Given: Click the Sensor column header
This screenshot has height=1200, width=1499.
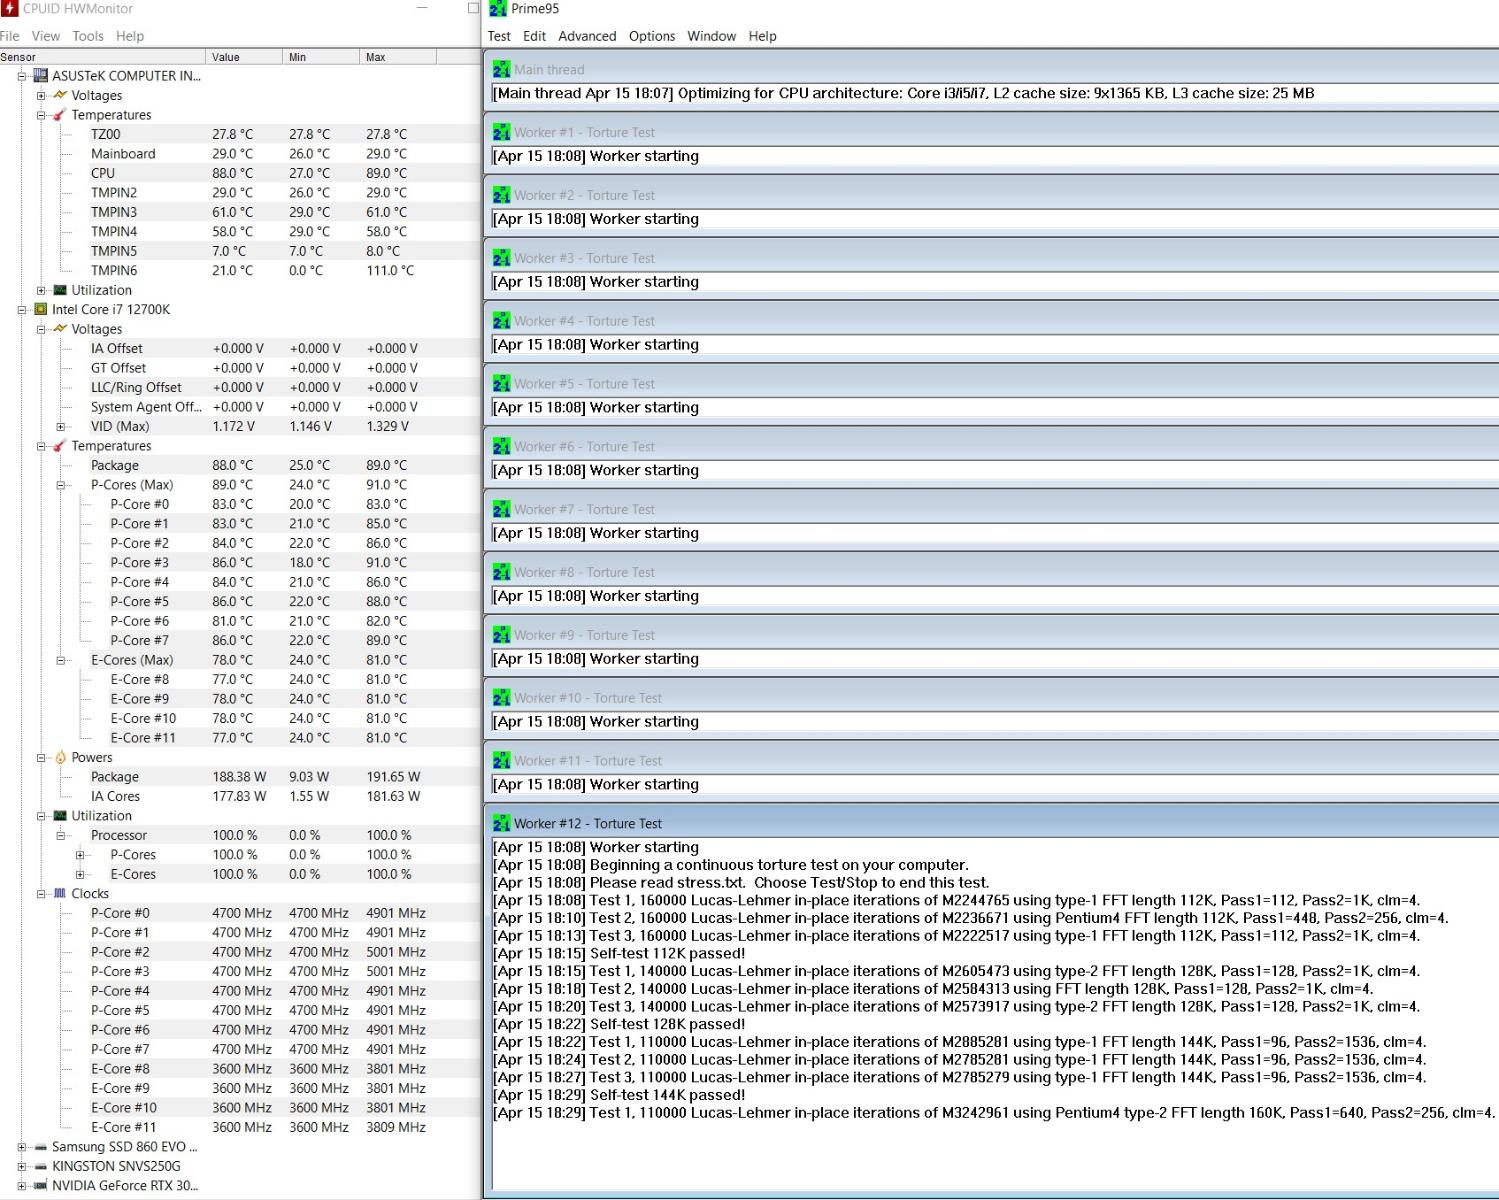Looking at the screenshot, I should (x=102, y=57).
